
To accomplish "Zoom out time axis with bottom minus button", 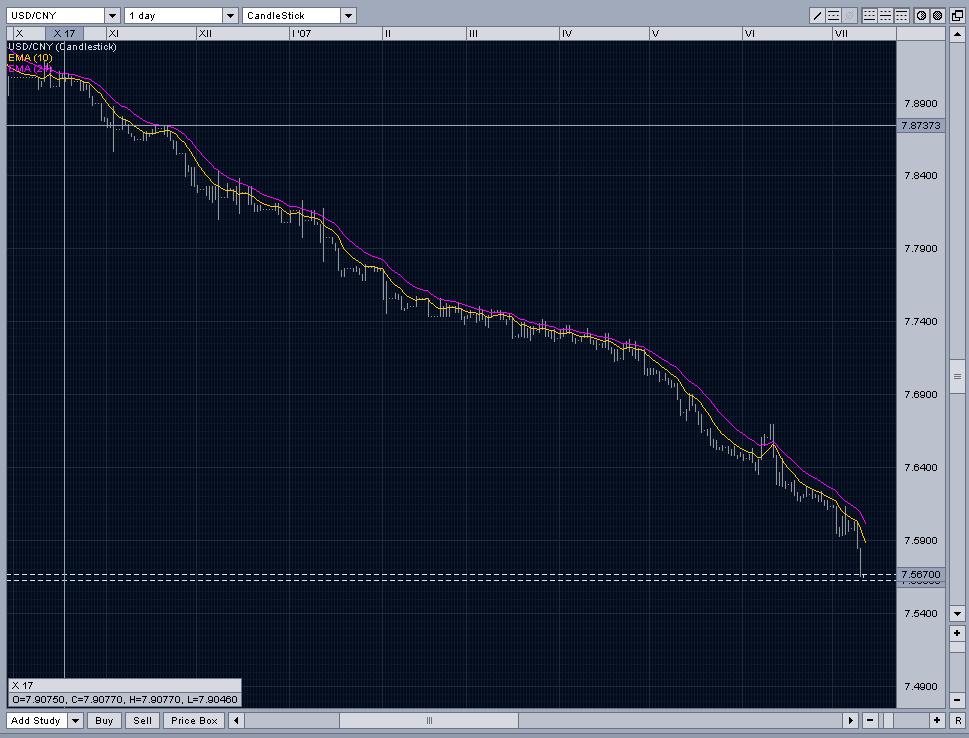I will [870, 720].
